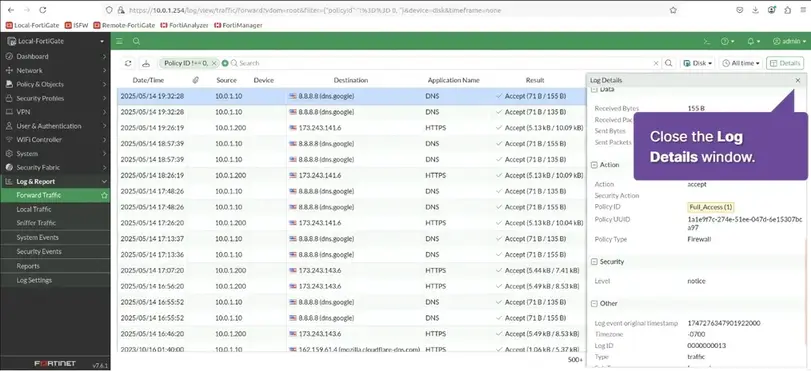This screenshot has height=371, width=811.
Task: Open the Disk log source dropdown
Action: pyautogui.click(x=697, y=63)
